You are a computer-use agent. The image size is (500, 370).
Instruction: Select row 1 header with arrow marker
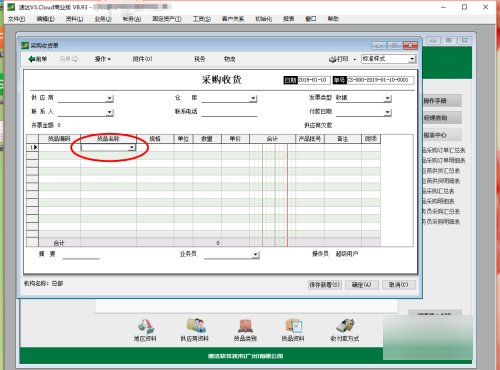point(33,147)
